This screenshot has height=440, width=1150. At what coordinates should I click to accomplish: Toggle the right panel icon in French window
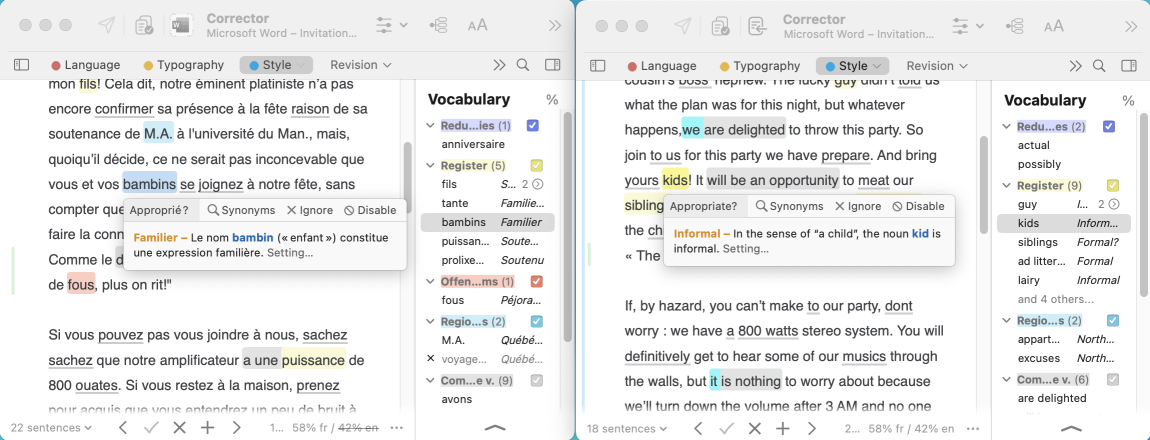pos(552,65)
